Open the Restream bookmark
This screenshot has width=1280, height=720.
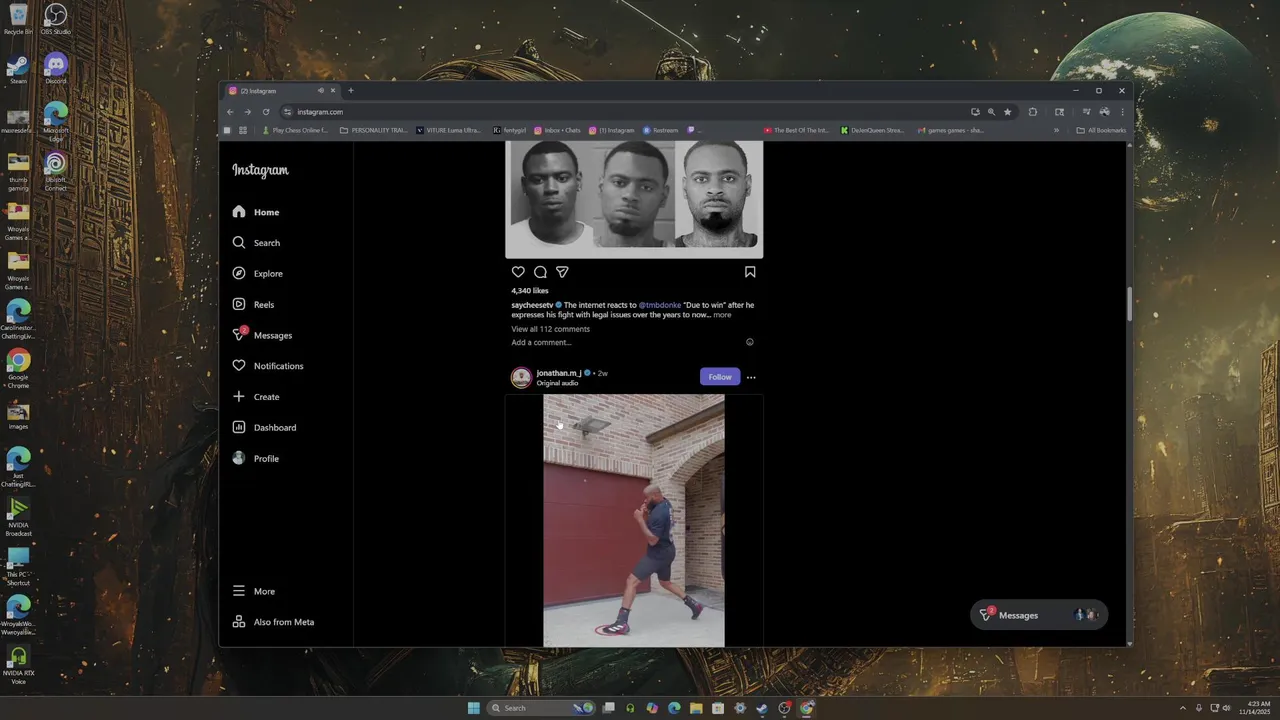click(661, 130)
